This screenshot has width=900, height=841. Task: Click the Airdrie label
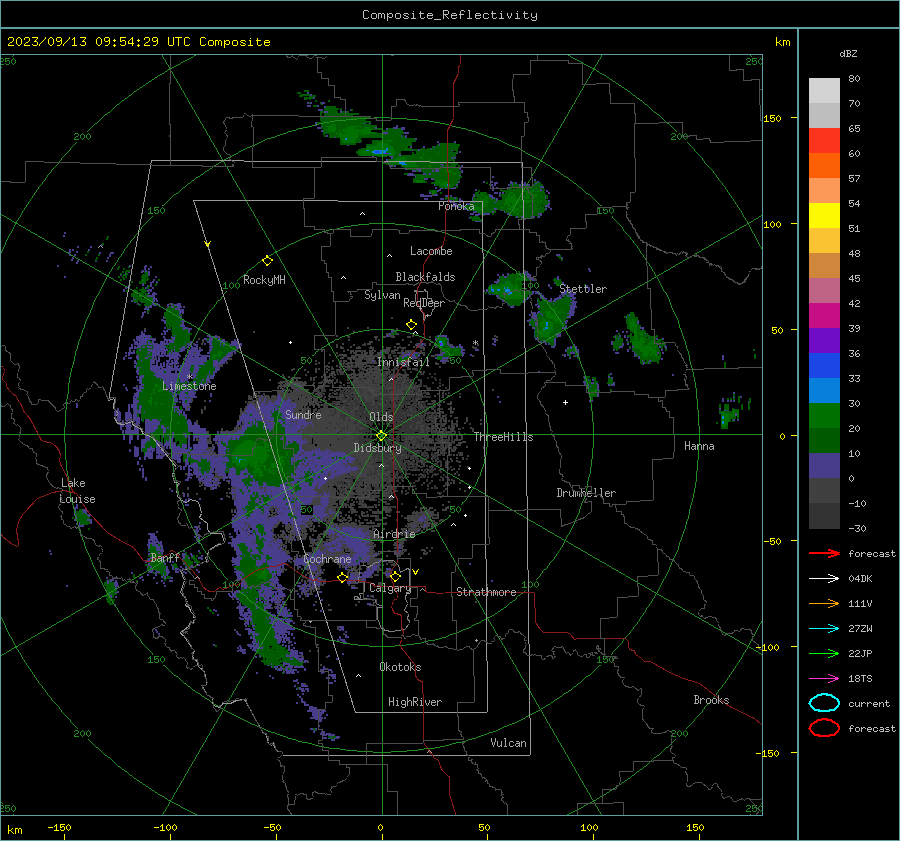394,534
